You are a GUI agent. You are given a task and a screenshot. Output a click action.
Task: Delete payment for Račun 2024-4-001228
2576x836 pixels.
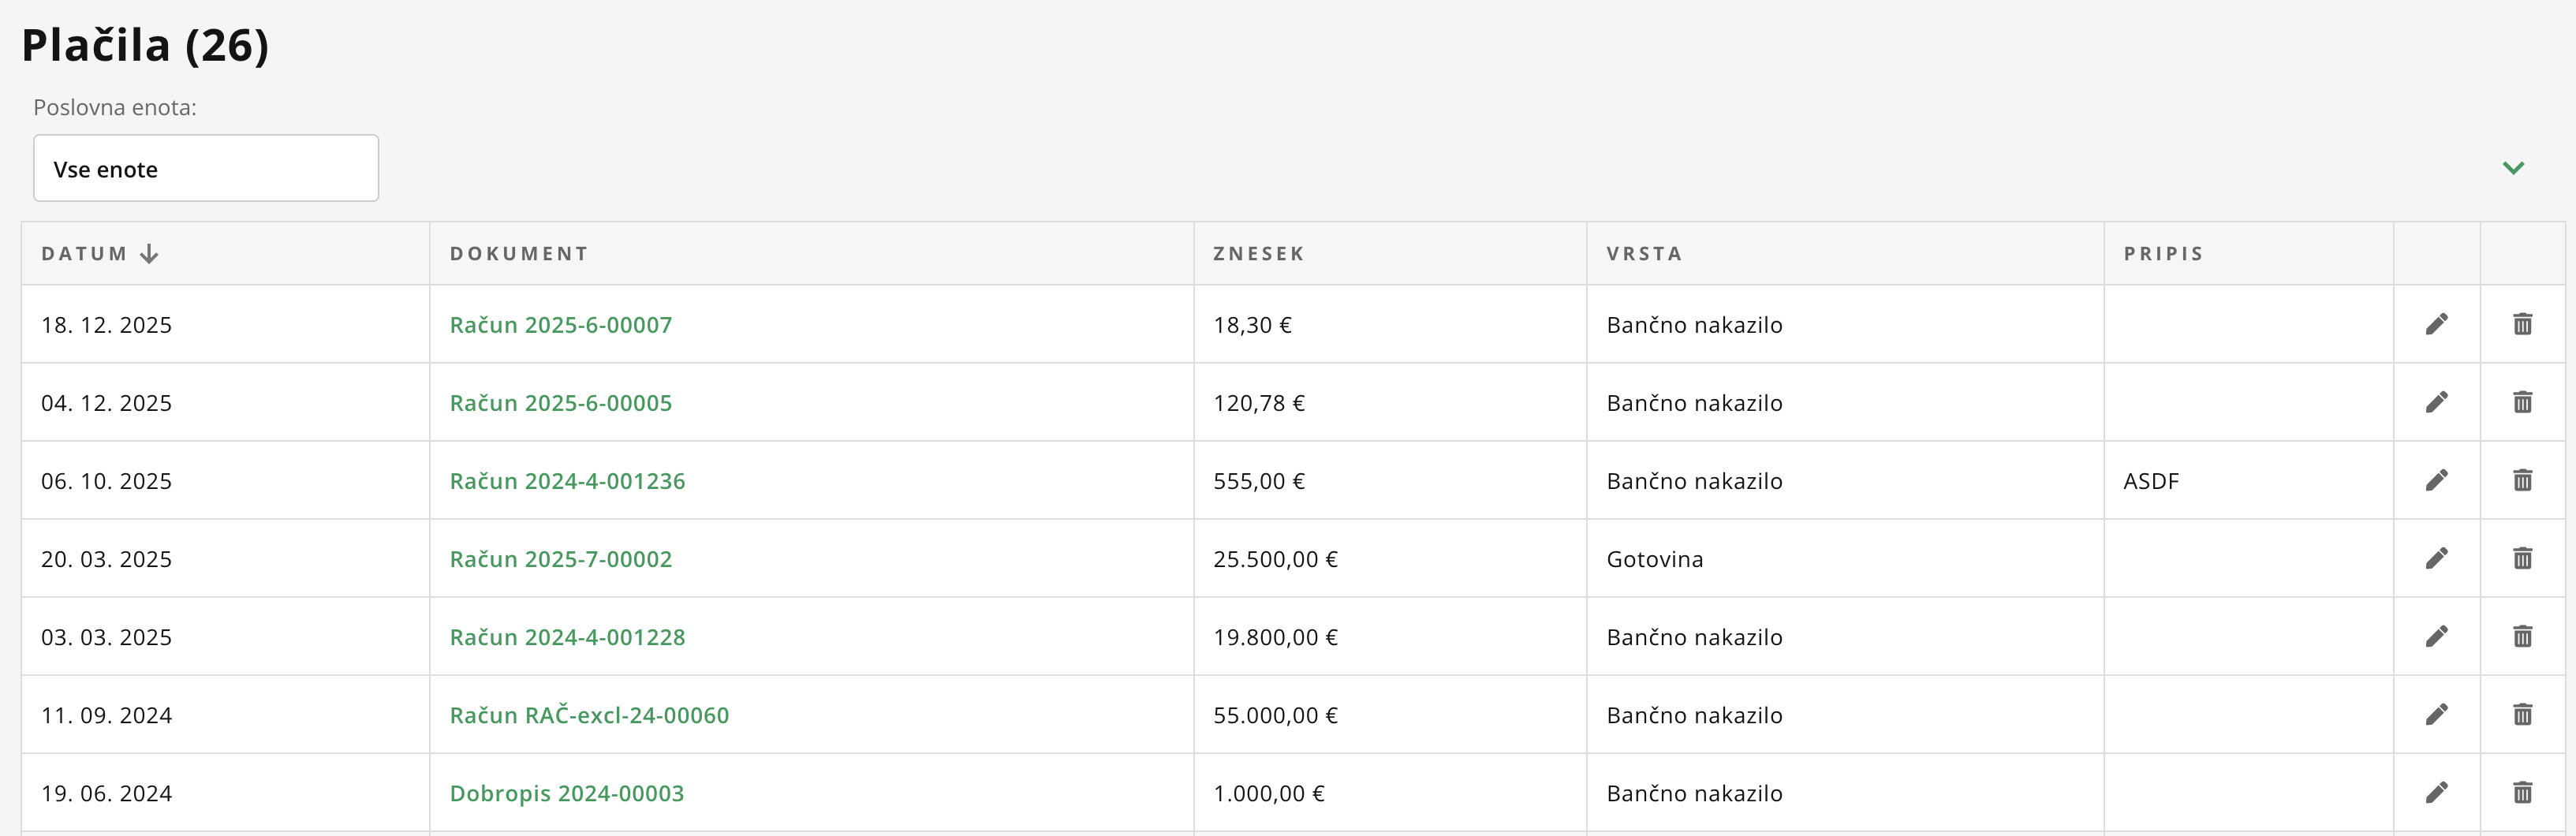click(x=2522, y=636)
